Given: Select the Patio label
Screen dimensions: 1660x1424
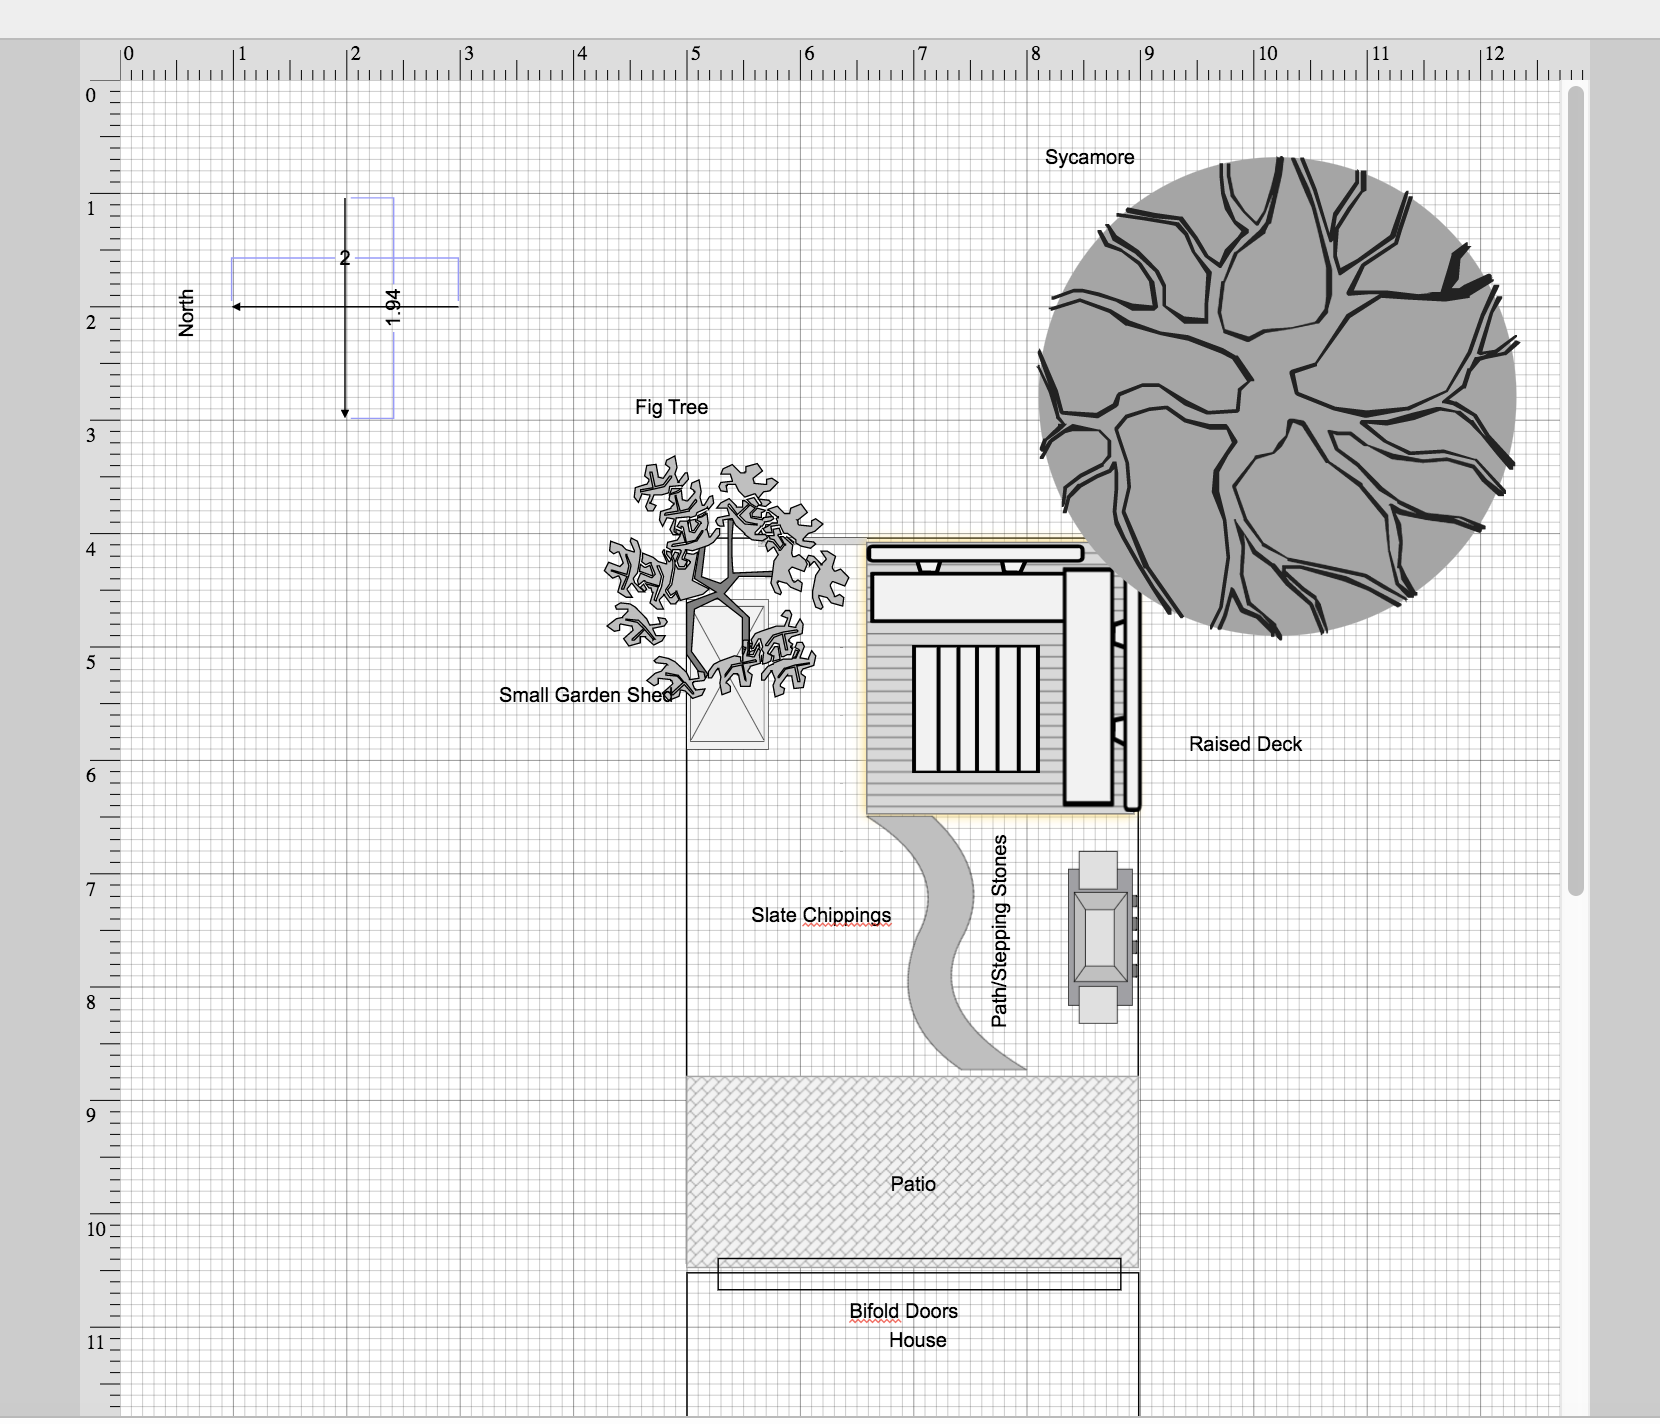Looking at the screenshot, I should tap(913, 1184).
